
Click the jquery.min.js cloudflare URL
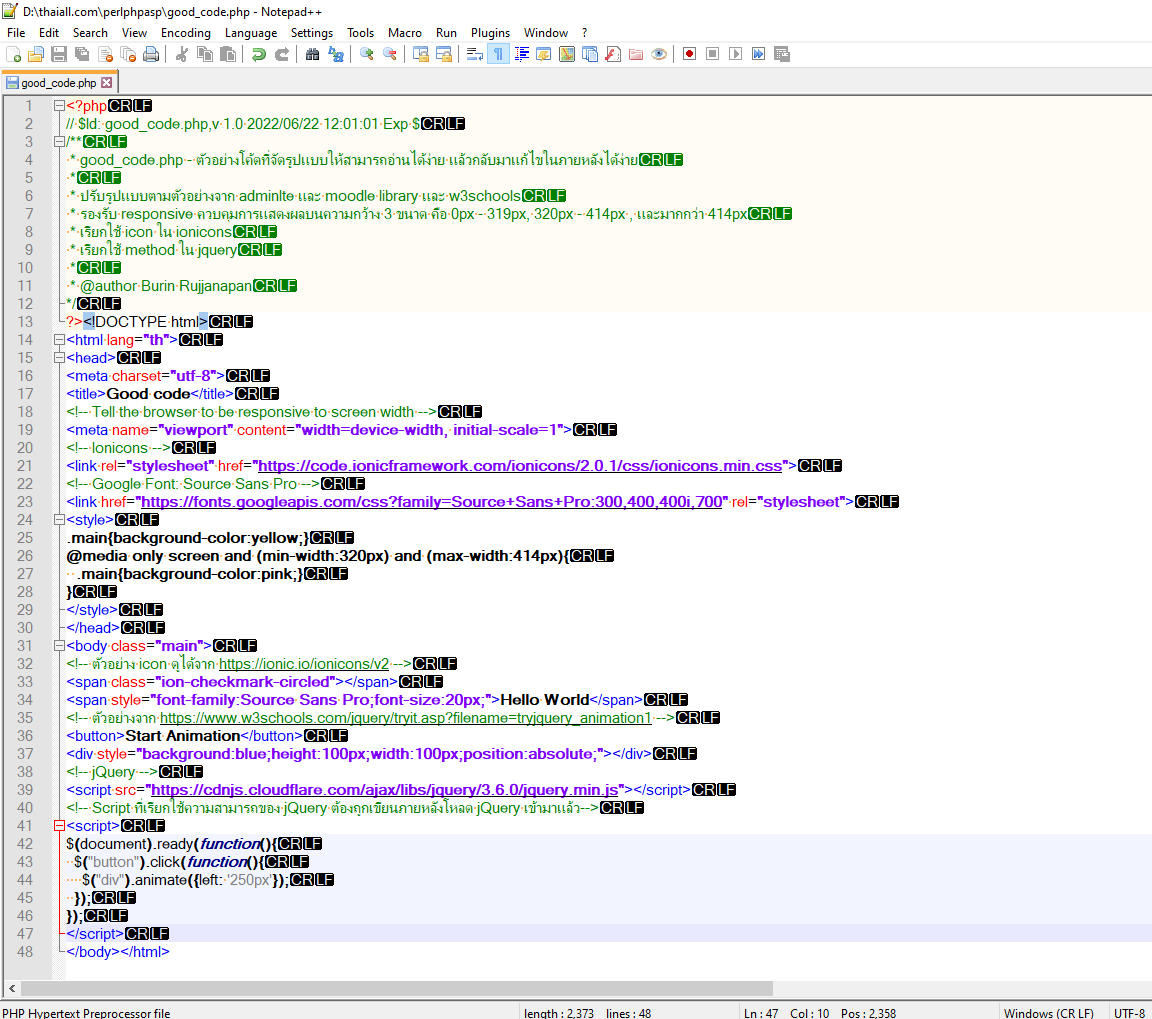point(385,790)
